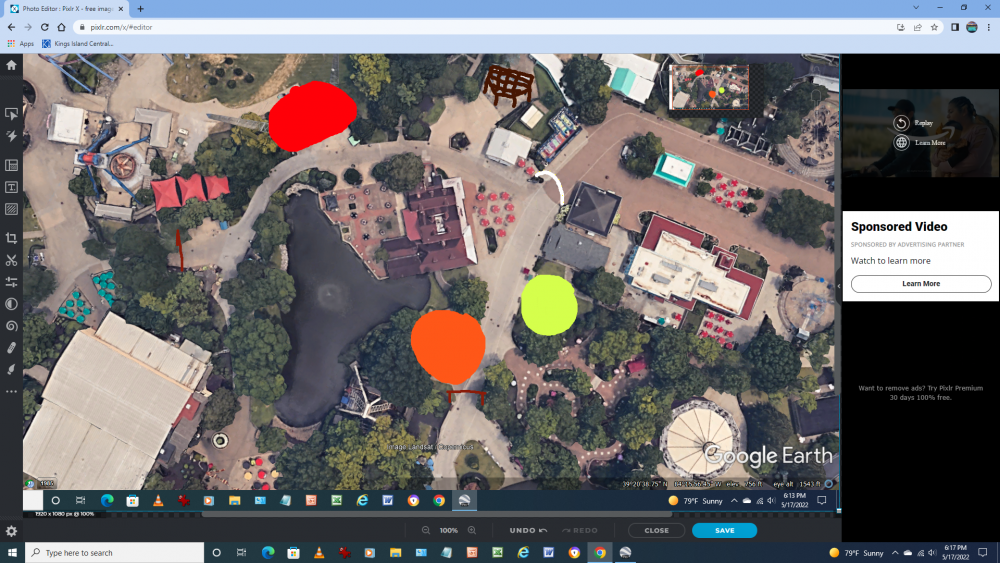Open the Adjust sliders tool
The height and width of the screenshot is (563, 1000).
pyautogui.click(x=11, y=282)
